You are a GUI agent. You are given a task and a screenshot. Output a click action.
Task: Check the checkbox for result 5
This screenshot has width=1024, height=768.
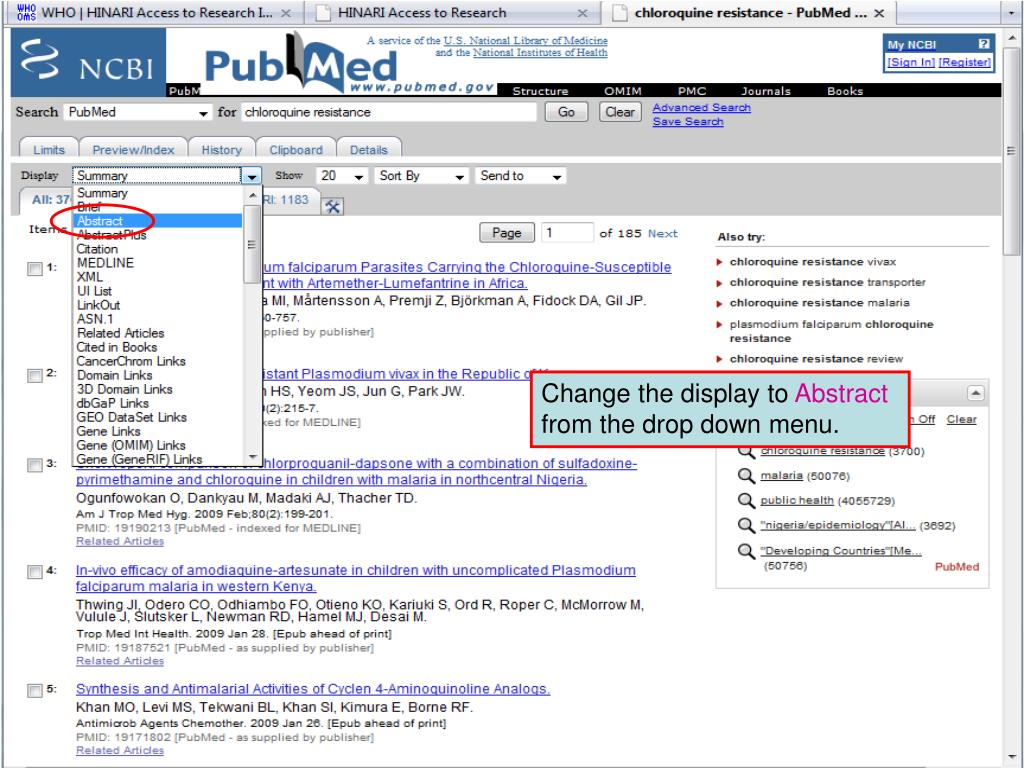pyautogui.click(x=35, y=690)
